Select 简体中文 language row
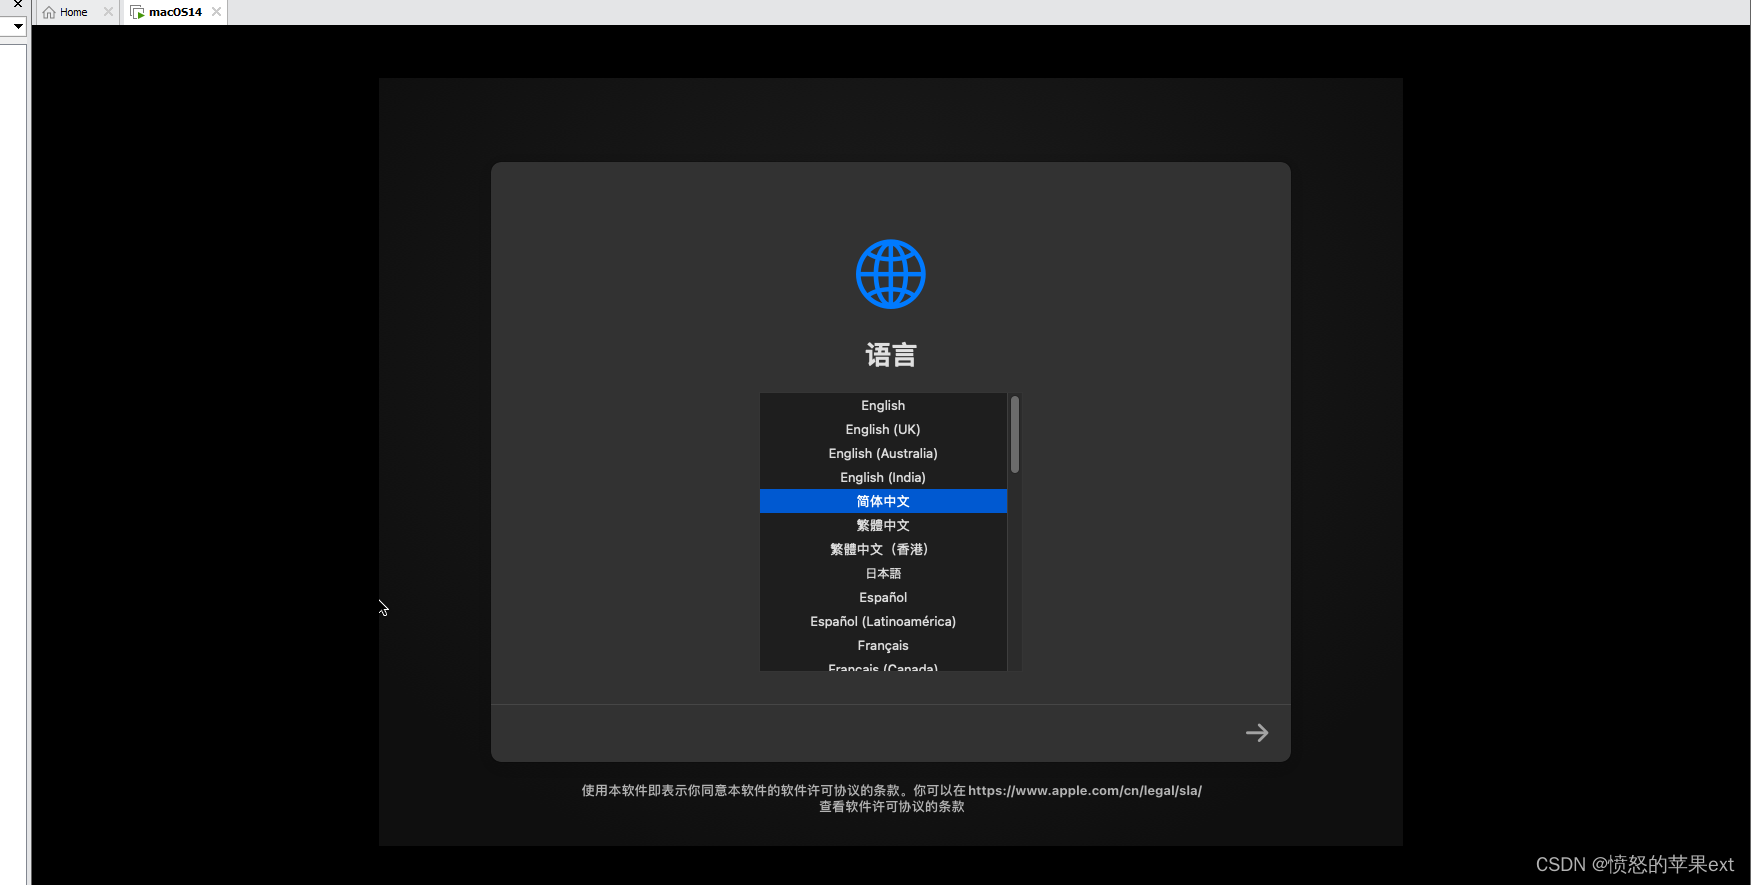1751x885 pixels. pos(883,501)
